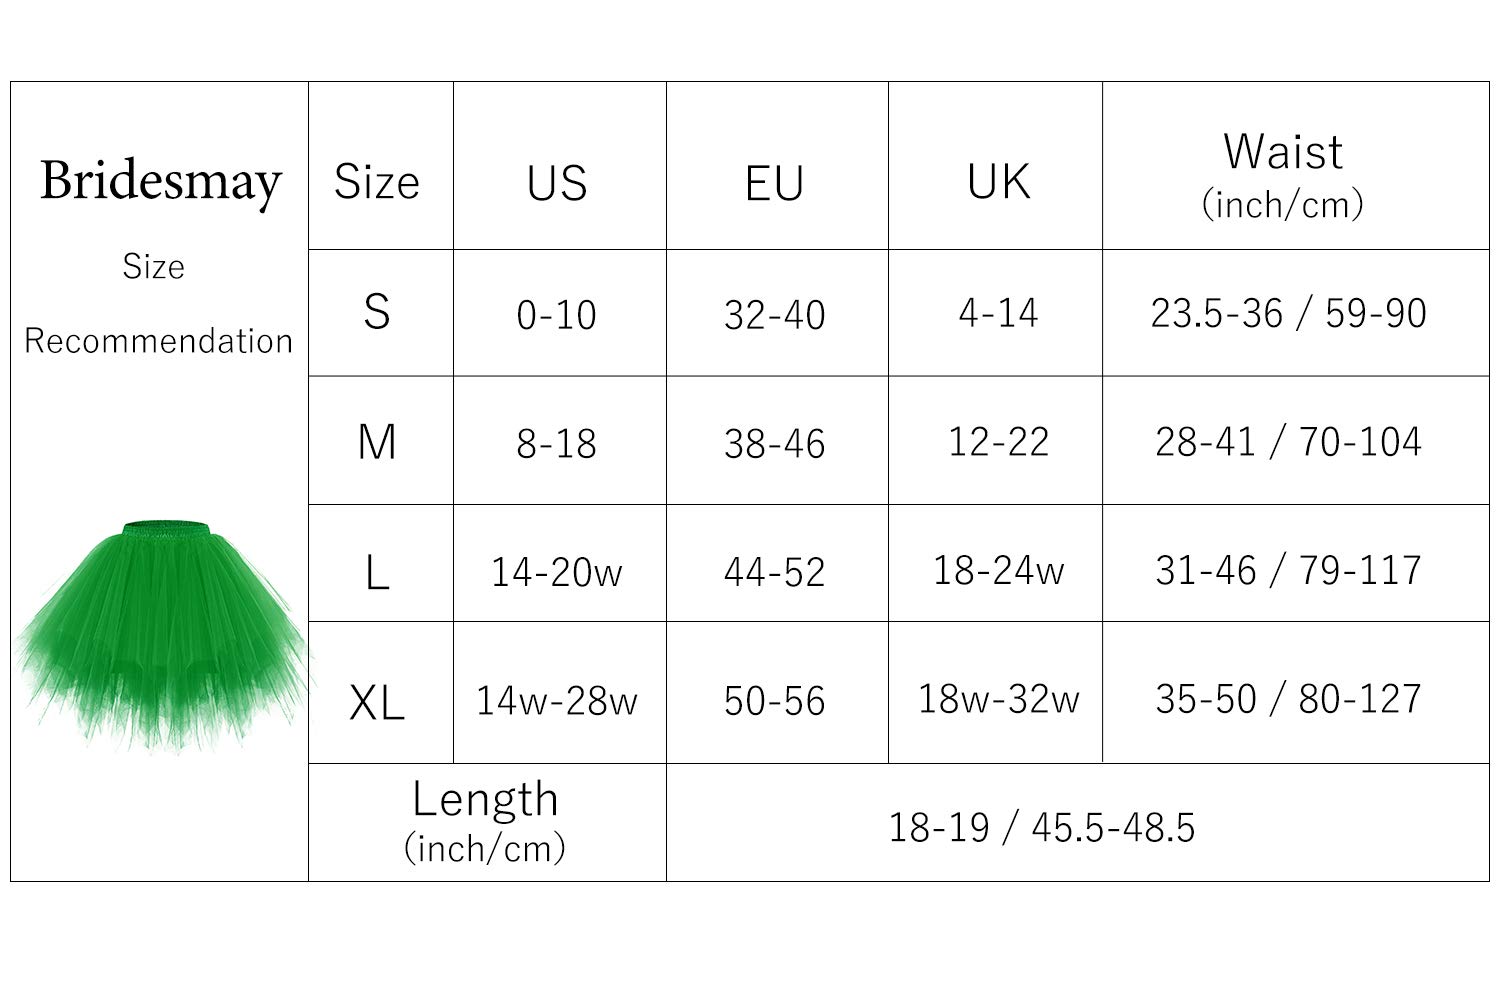Select the S size row label

click(377, 312)
